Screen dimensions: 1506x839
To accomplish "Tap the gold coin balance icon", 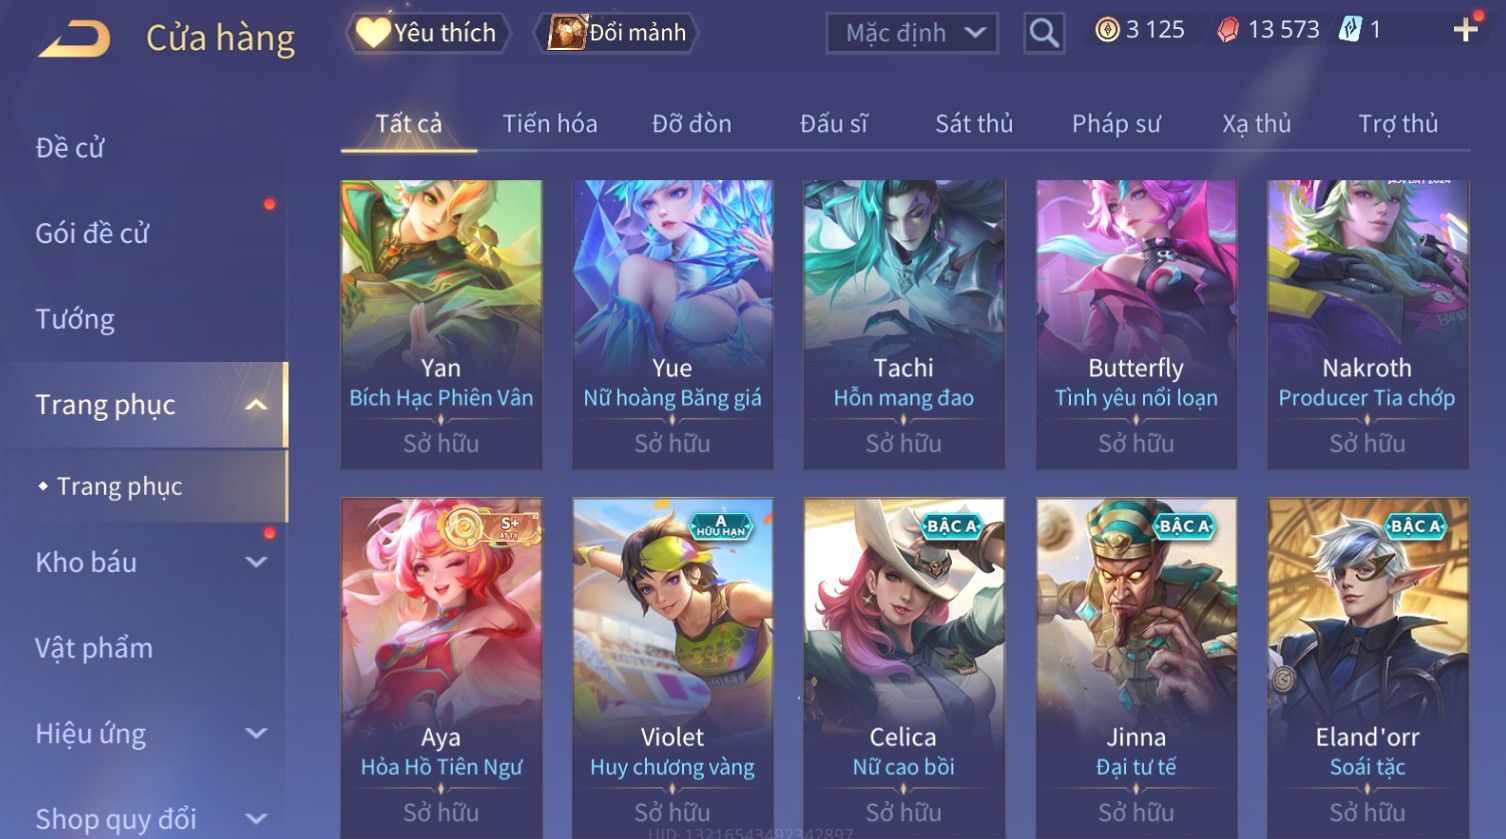I will [1107, 30].
